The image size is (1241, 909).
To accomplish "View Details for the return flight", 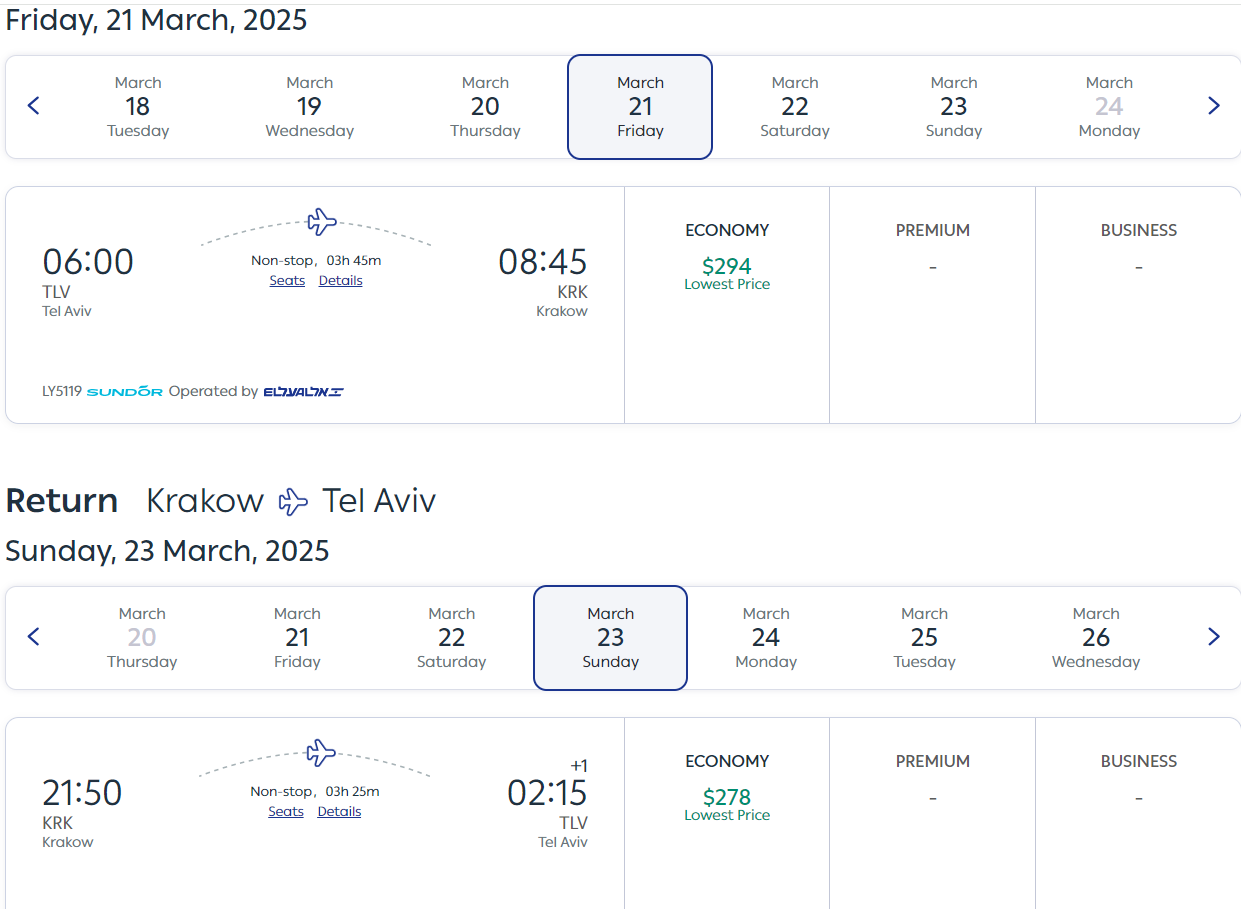I will (339, 812).
